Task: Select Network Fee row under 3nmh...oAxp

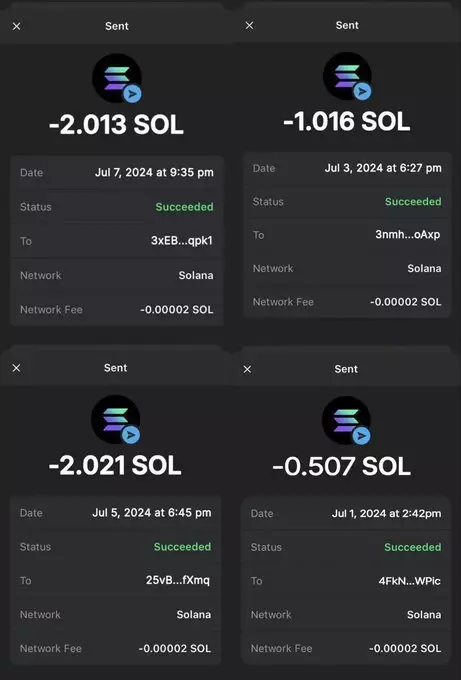Action: (347, 302)
